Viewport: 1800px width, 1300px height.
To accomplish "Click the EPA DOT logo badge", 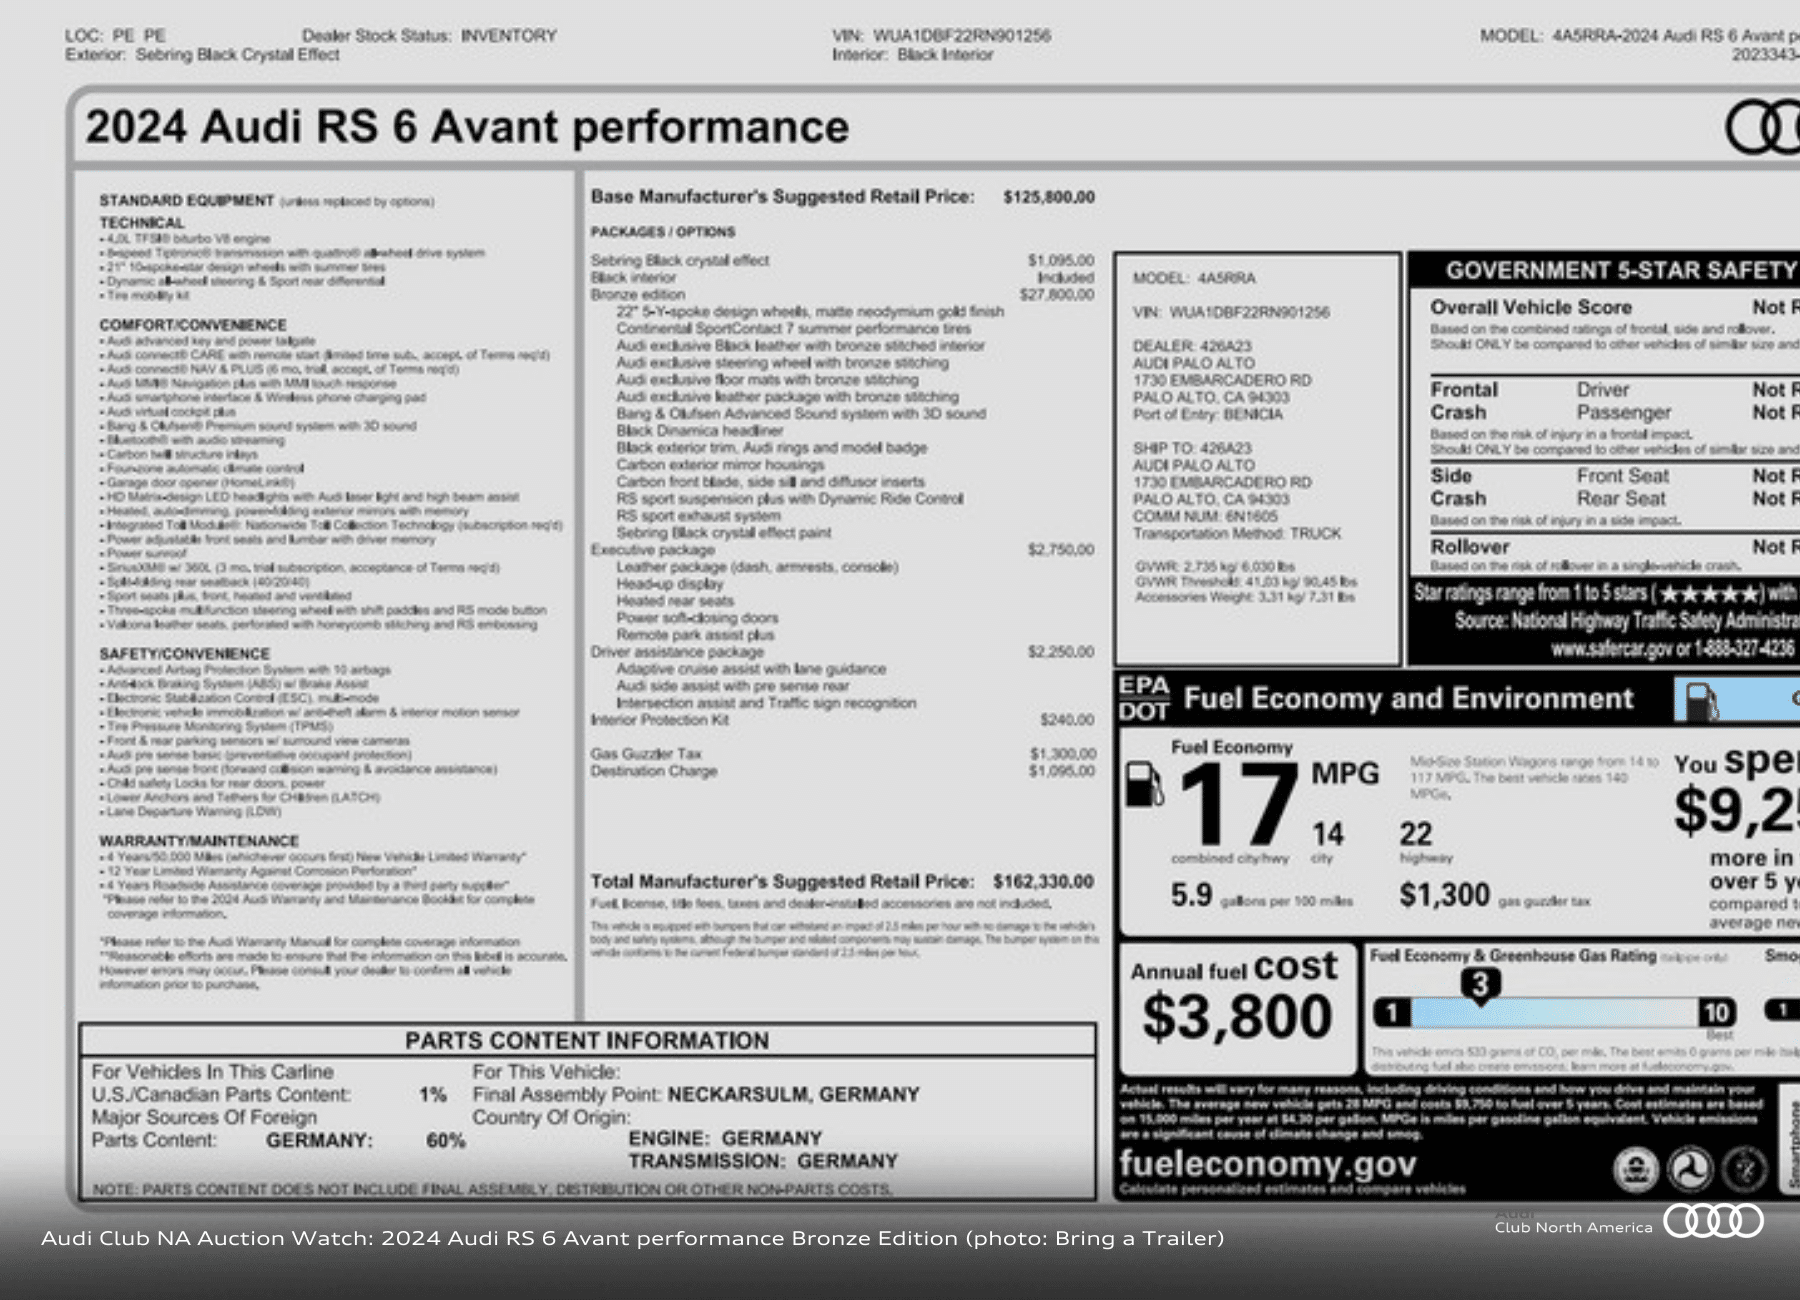I will coord(1144,698).
